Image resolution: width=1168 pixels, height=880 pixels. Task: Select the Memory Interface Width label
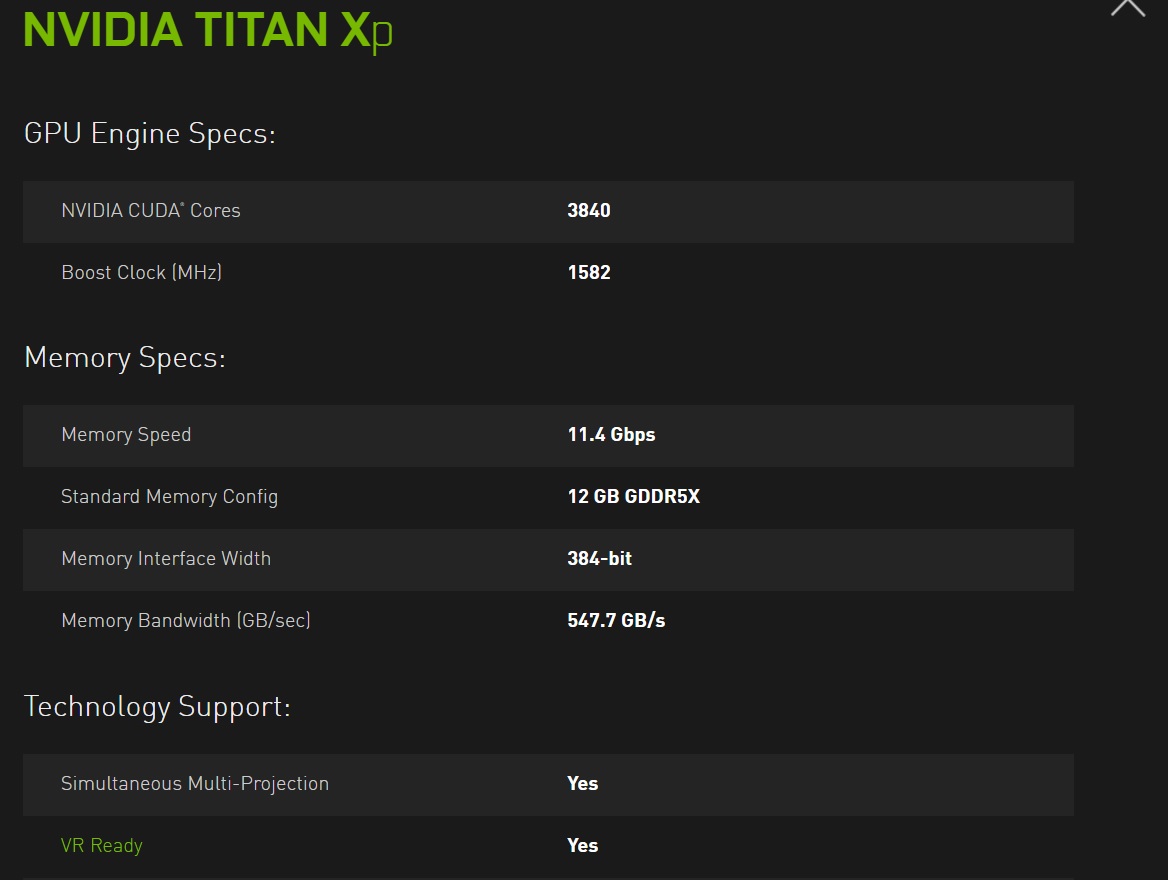166,559
